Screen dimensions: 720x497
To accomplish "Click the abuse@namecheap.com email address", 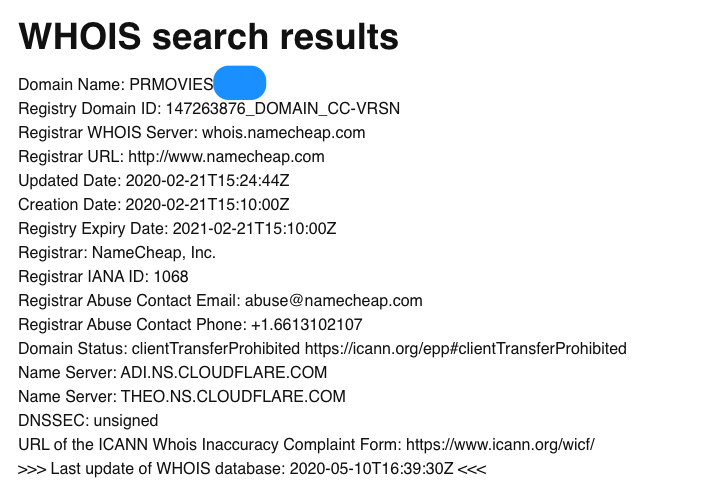I will coord(334,300).
